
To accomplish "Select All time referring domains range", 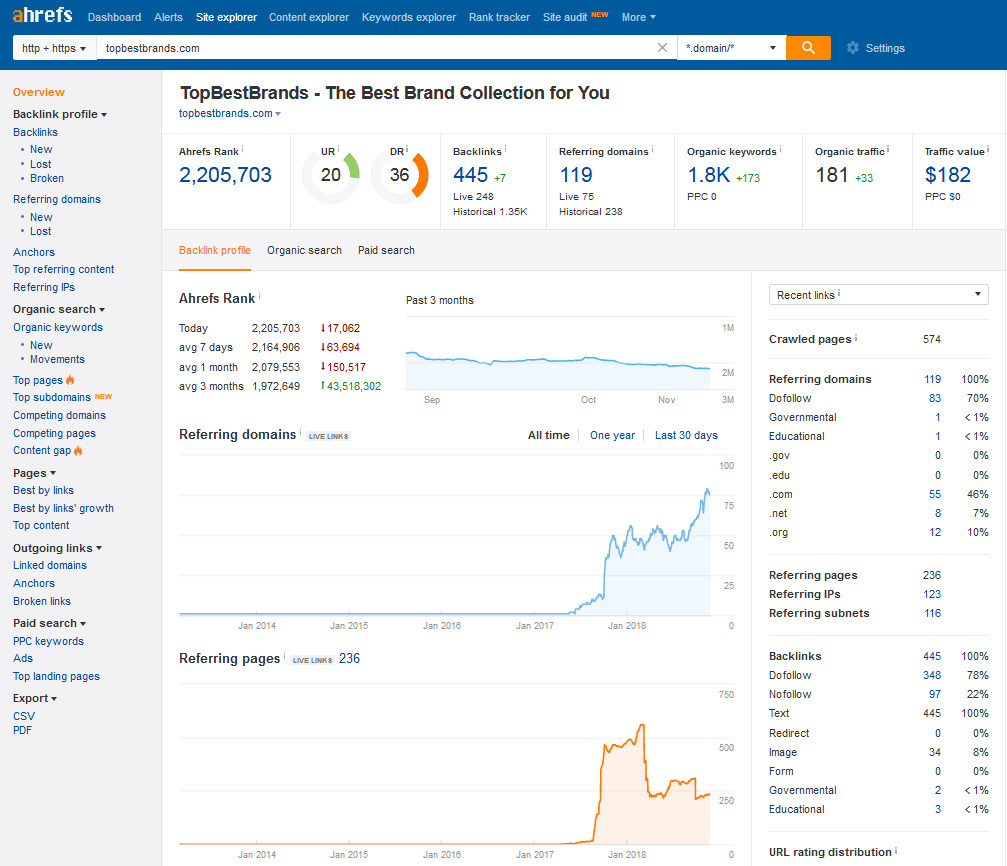I will pos(548,436).
